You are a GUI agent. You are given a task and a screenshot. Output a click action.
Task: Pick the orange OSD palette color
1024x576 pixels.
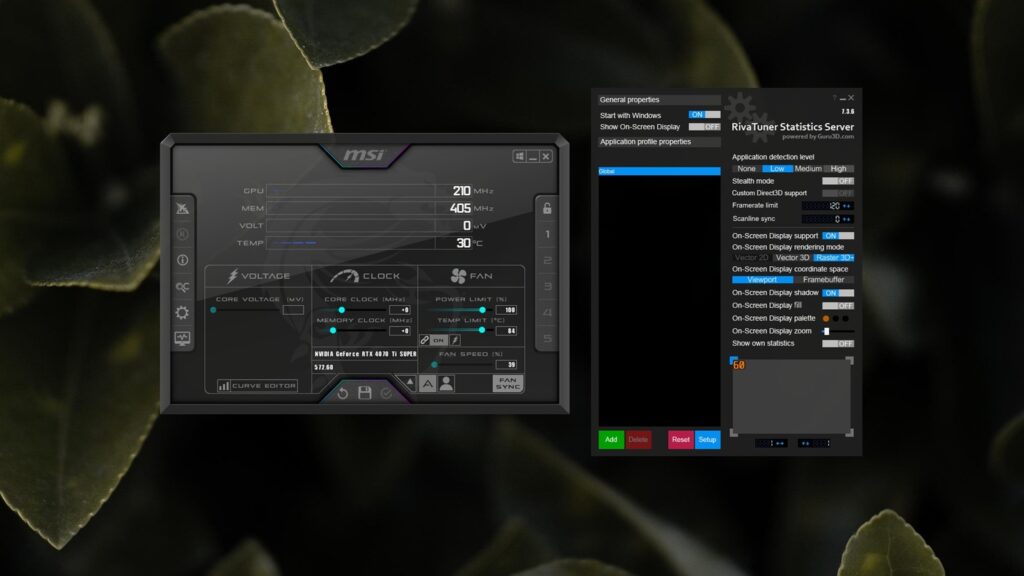(826, 319)
